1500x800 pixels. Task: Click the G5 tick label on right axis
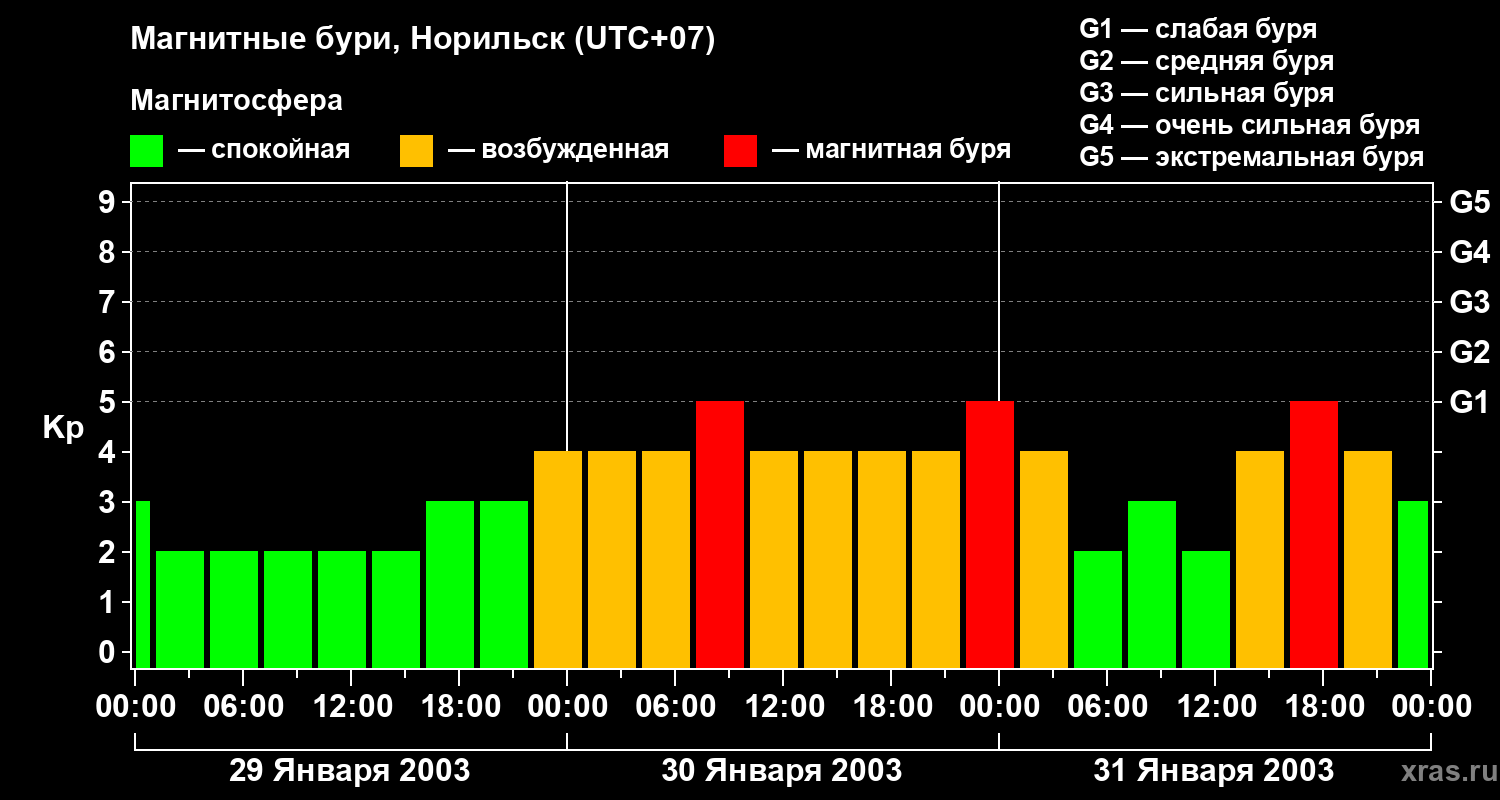click(1469, 202)
